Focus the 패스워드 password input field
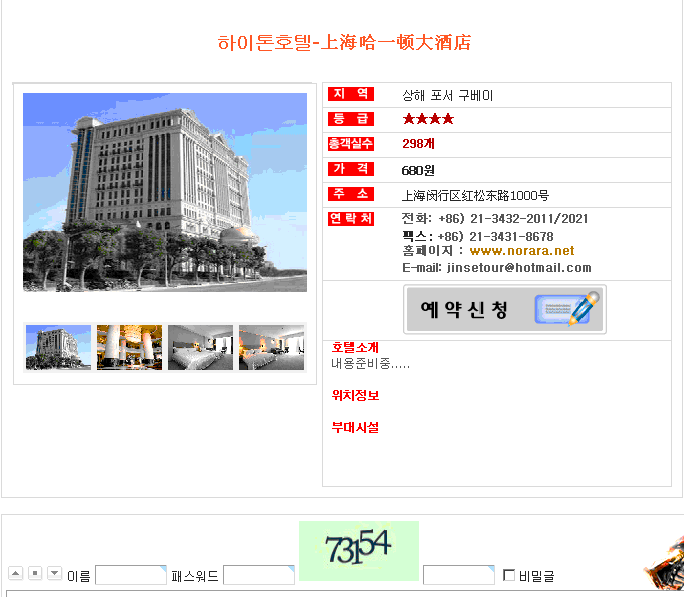This screenshot has width=684, height=597. 258,575
